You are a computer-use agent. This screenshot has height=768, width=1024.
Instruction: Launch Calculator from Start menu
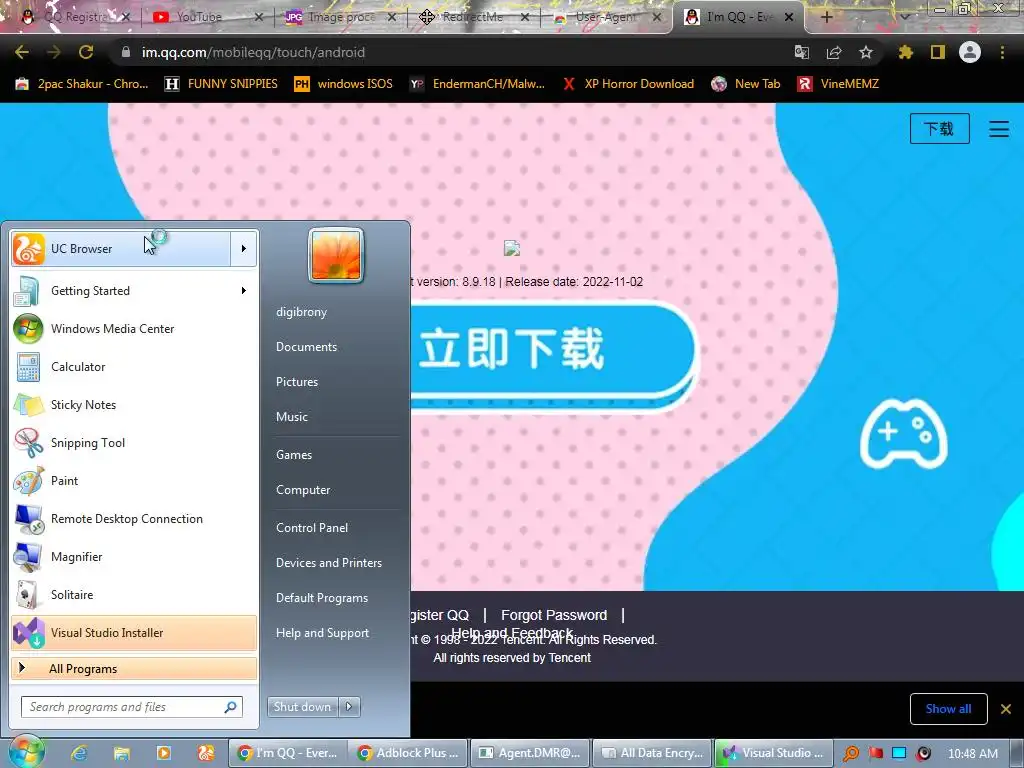(134, 366)
